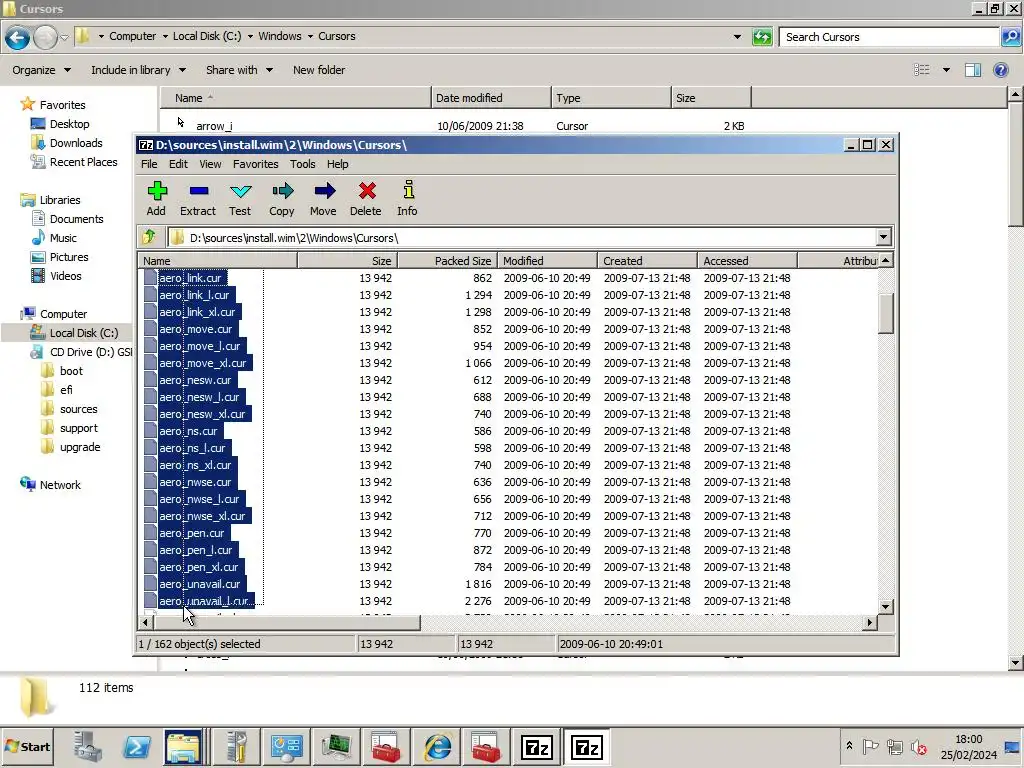Run Test on the selected archive files

point(240,199)
